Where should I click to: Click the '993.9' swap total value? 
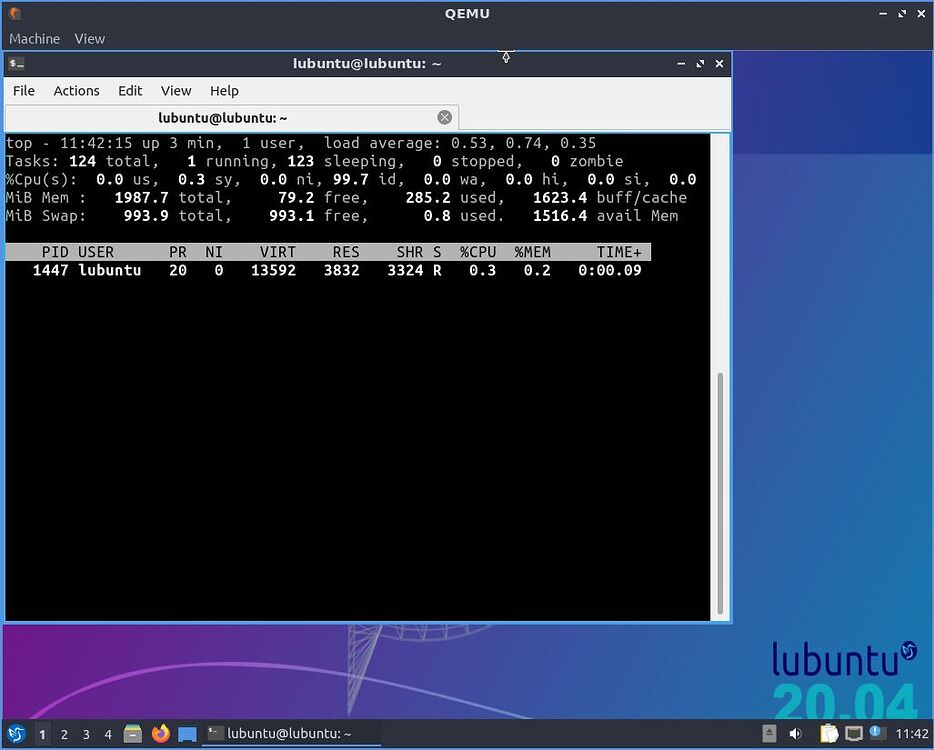pos(146,216)
